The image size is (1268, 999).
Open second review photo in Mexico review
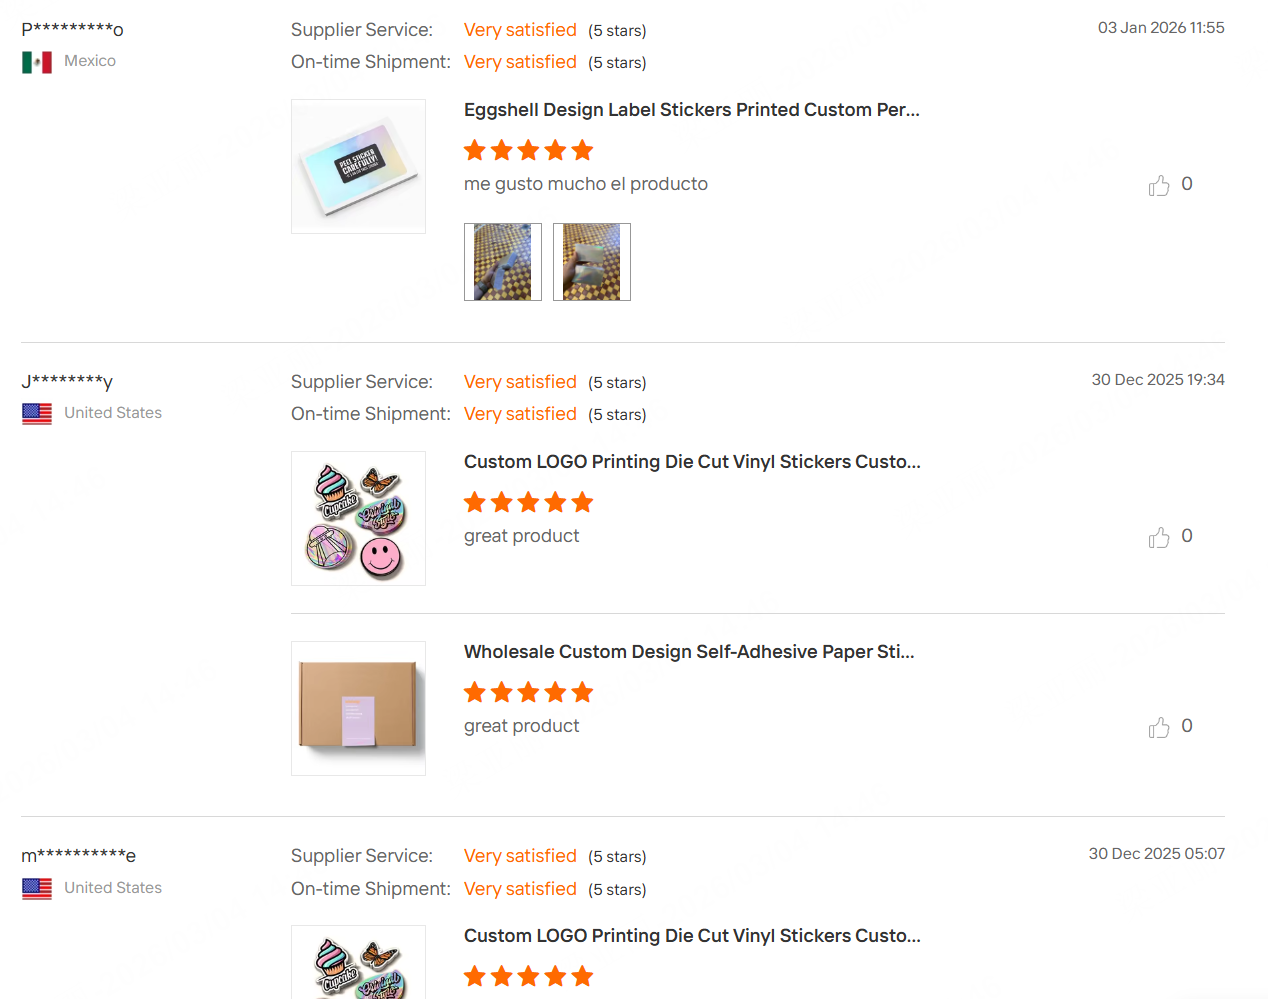(592, 262)
